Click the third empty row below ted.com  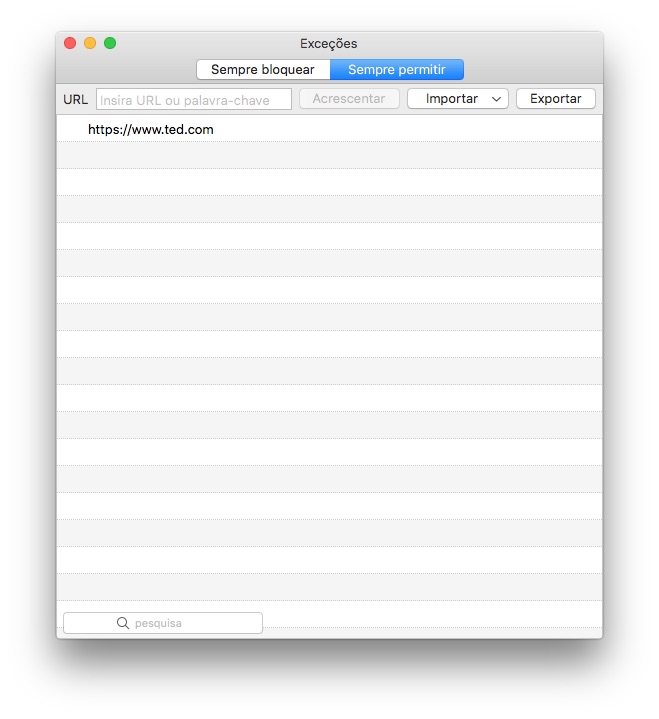point(329,209)
